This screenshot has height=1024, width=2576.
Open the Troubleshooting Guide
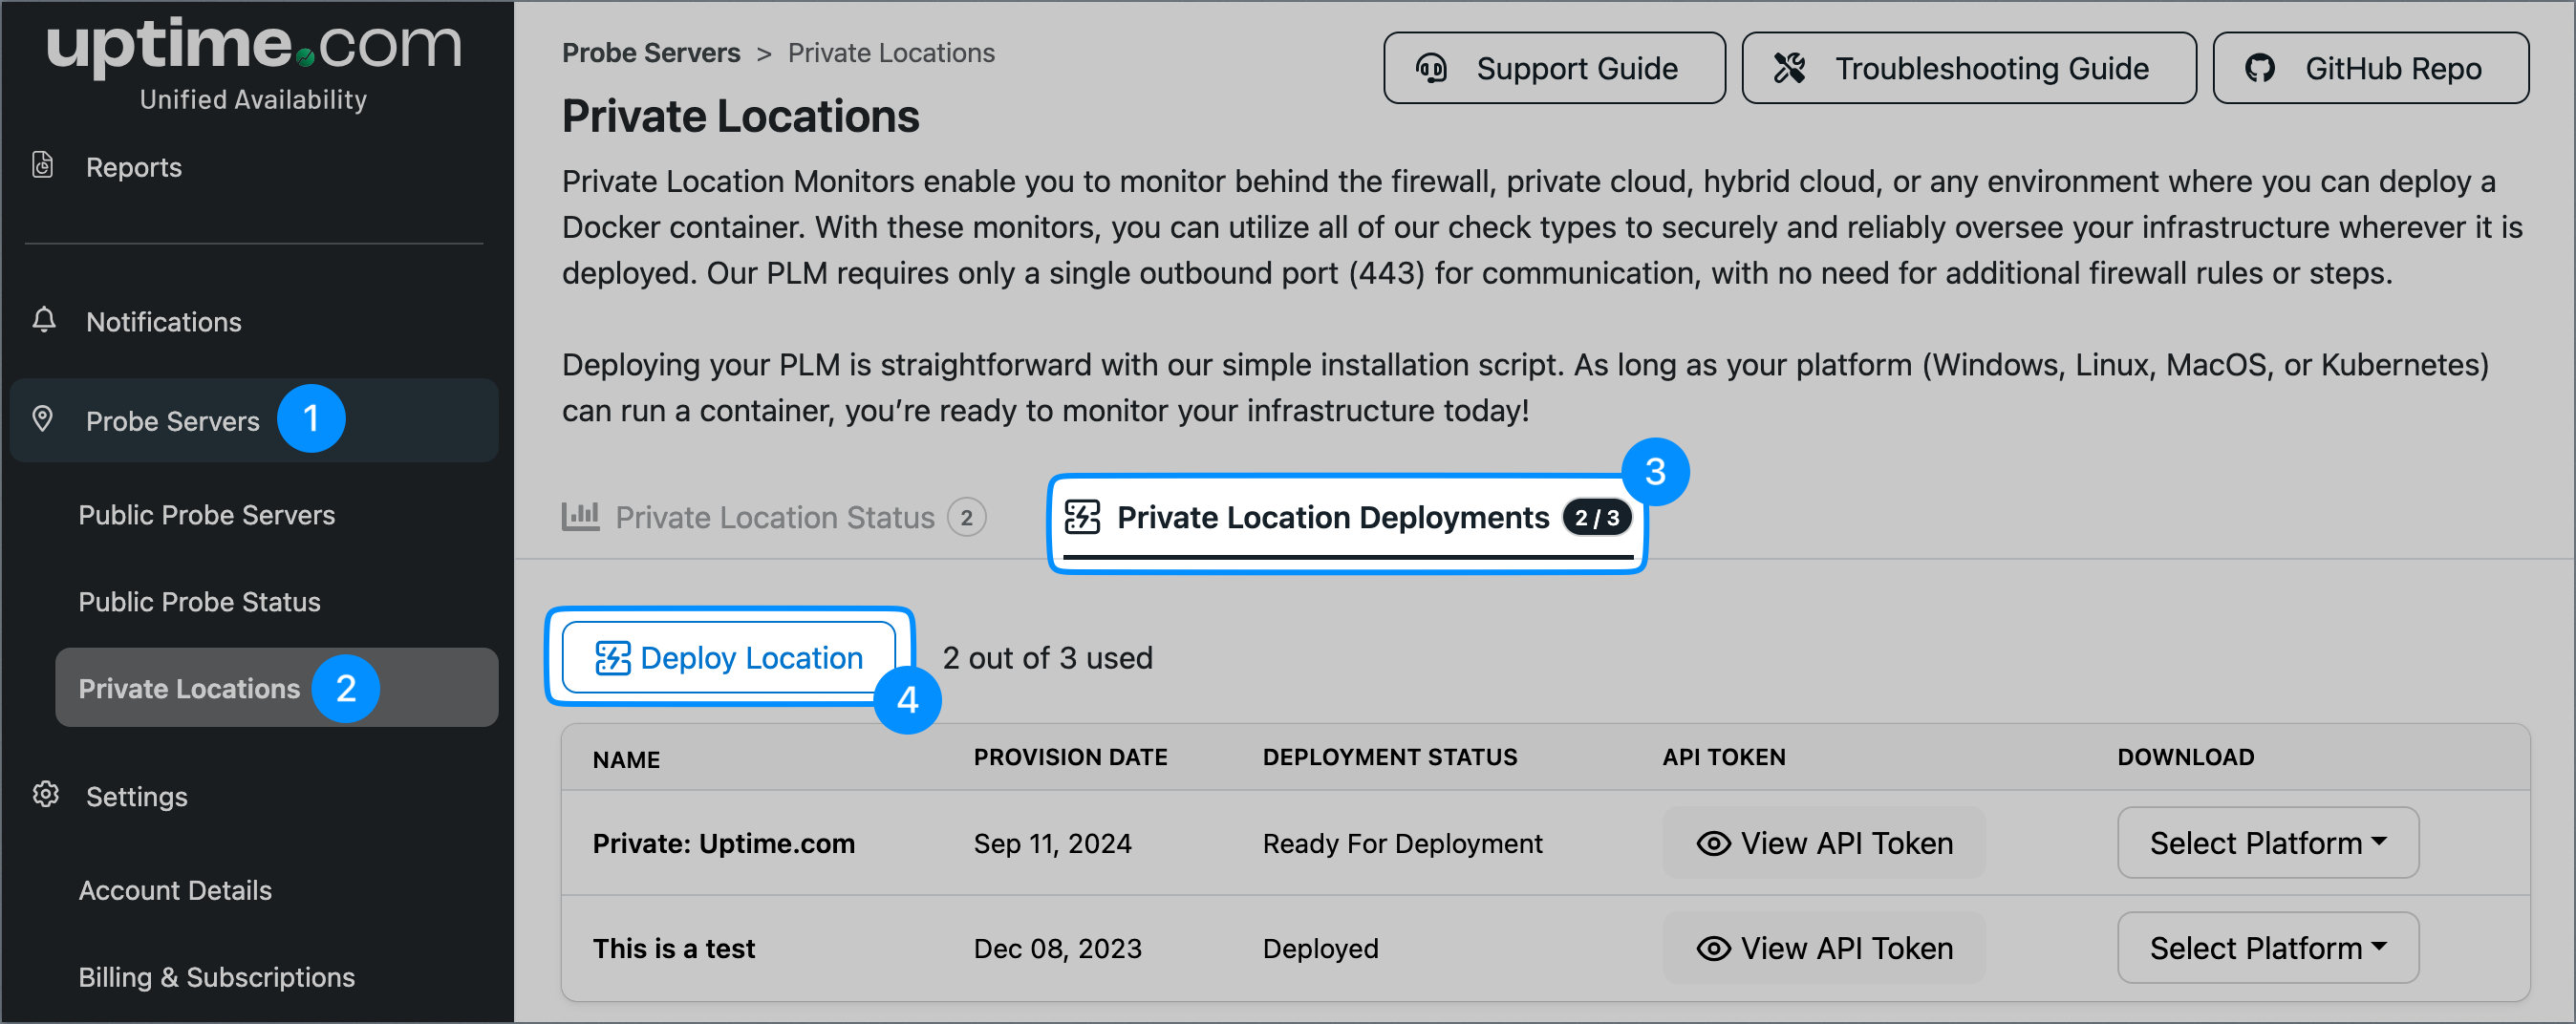point(1968,68)
